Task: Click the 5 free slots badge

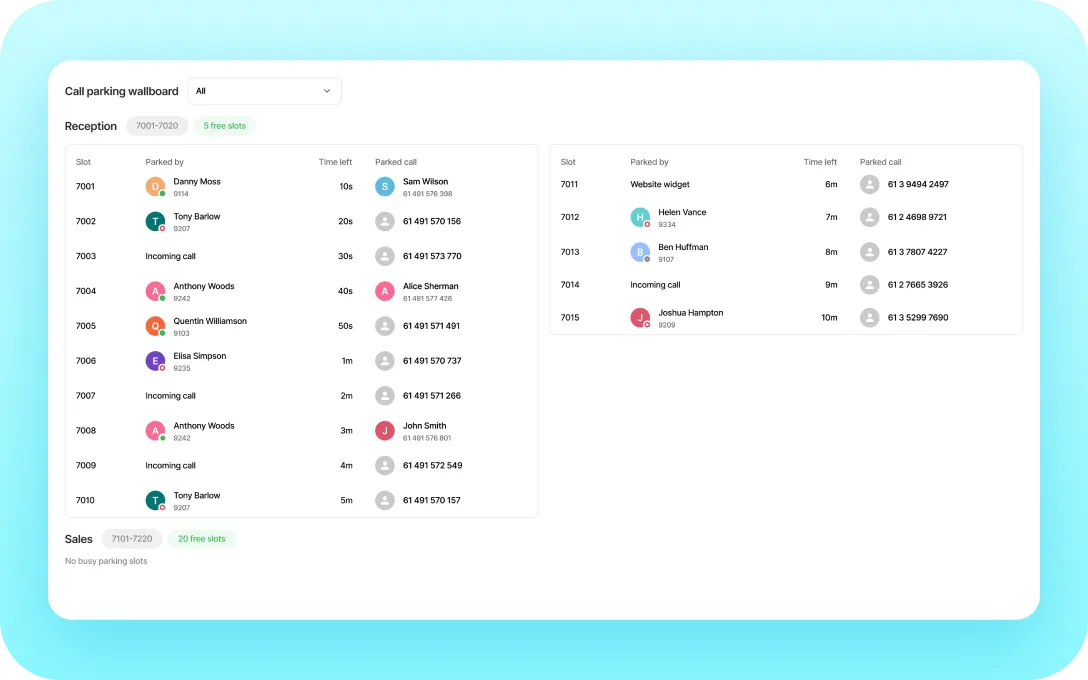Action: pos(225,126)
